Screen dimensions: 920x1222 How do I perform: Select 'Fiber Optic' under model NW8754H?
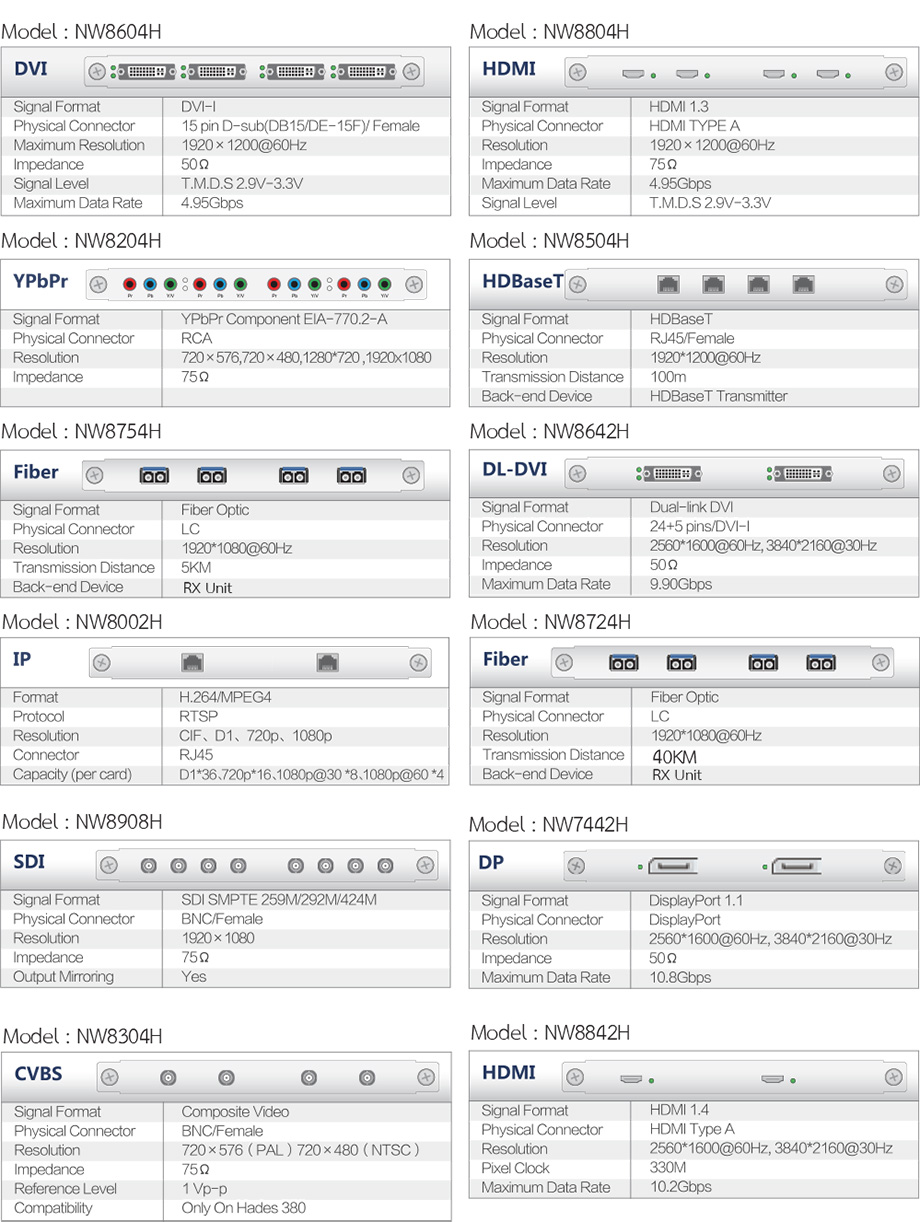tap(215, 510)
